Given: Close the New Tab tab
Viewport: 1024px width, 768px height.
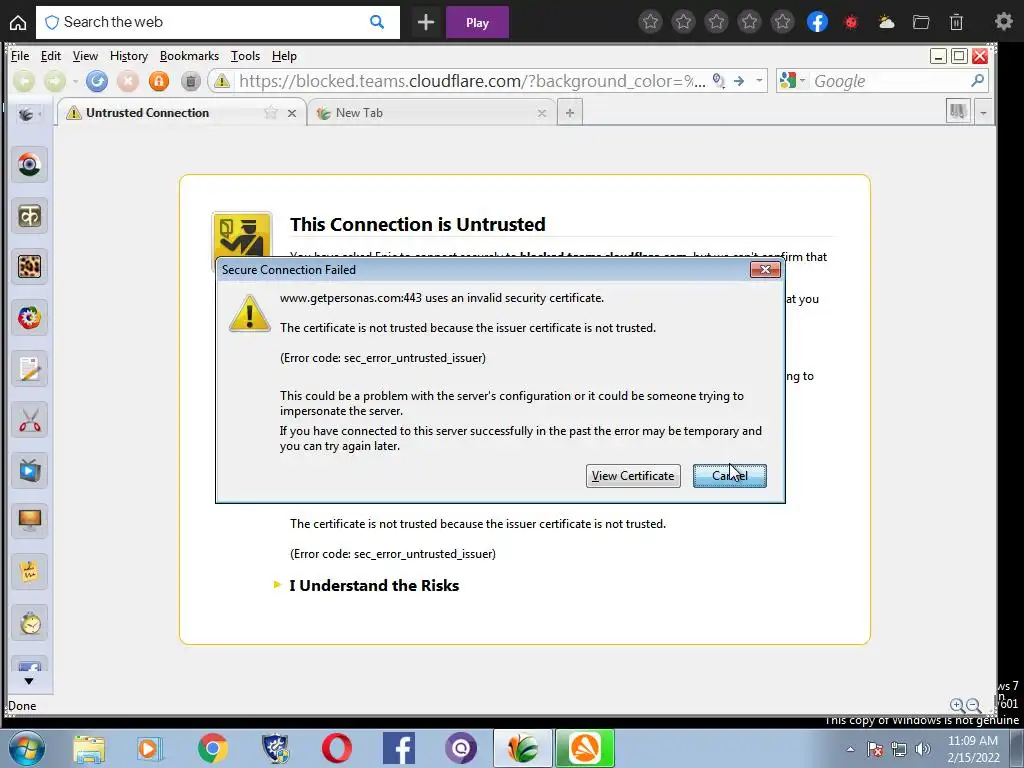Looking at the screenshot, I should point(541,113).
